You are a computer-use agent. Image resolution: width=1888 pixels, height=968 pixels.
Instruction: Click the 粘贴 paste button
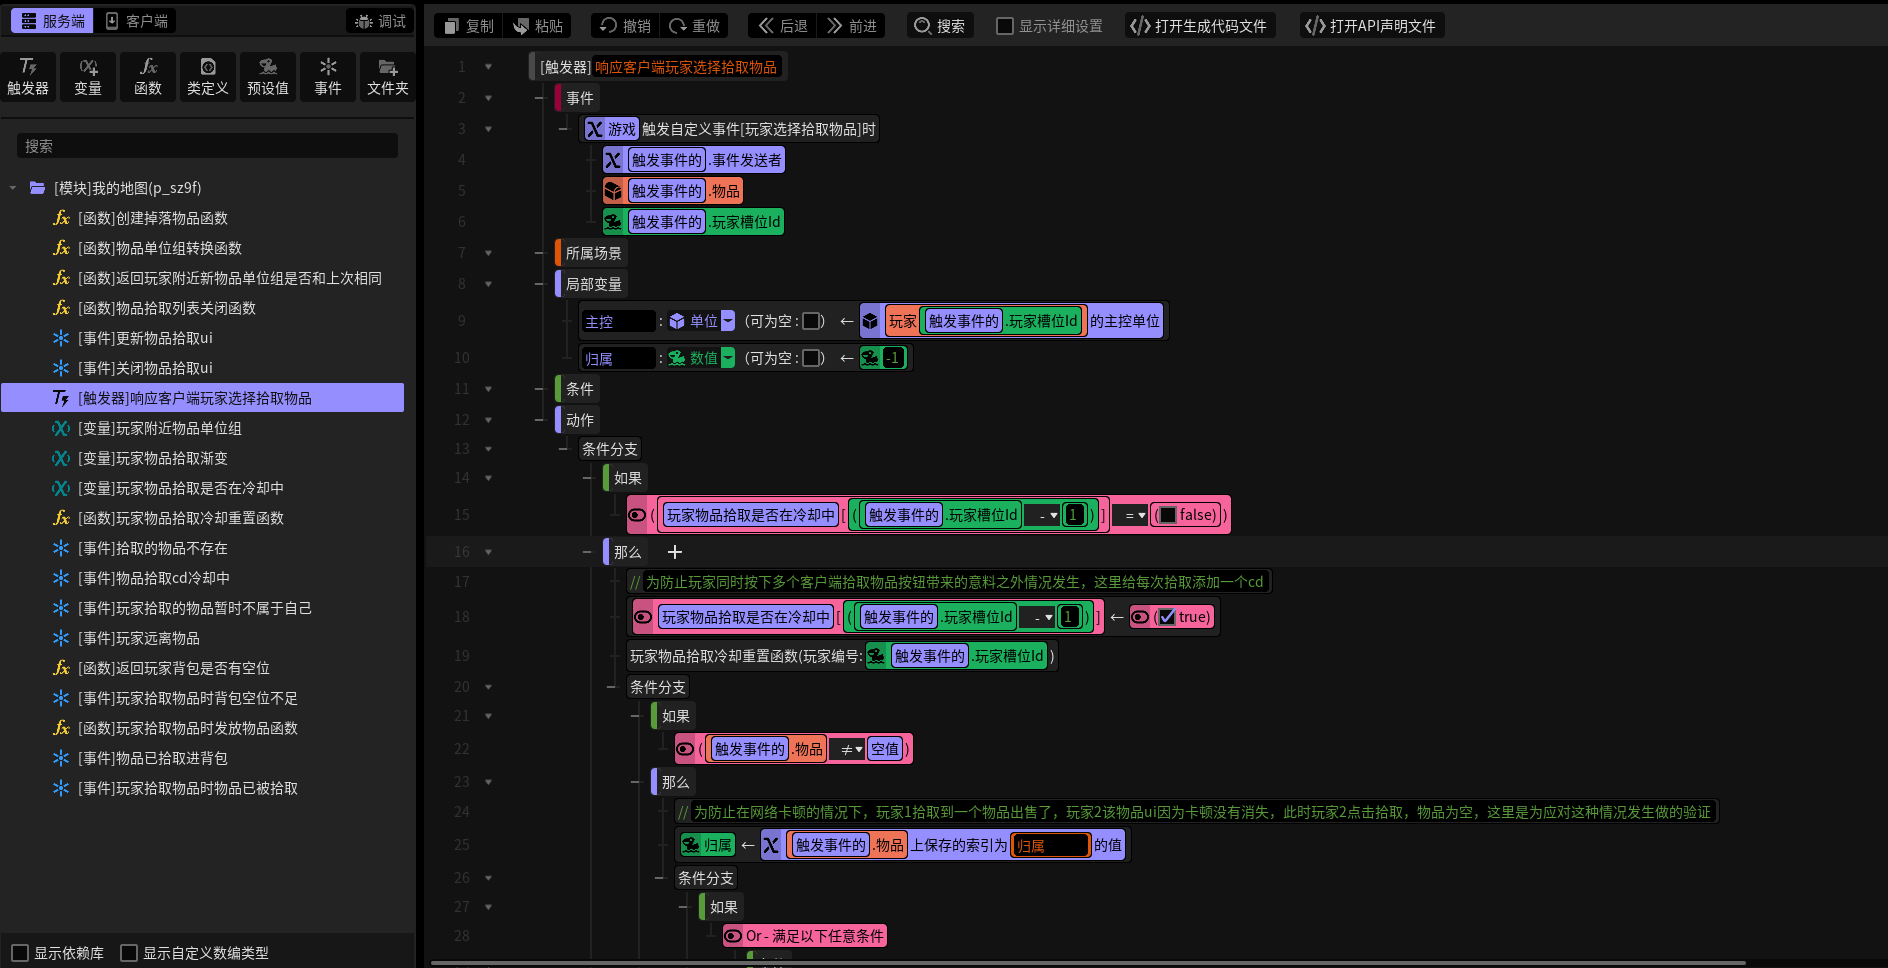(x=538, y=26)
